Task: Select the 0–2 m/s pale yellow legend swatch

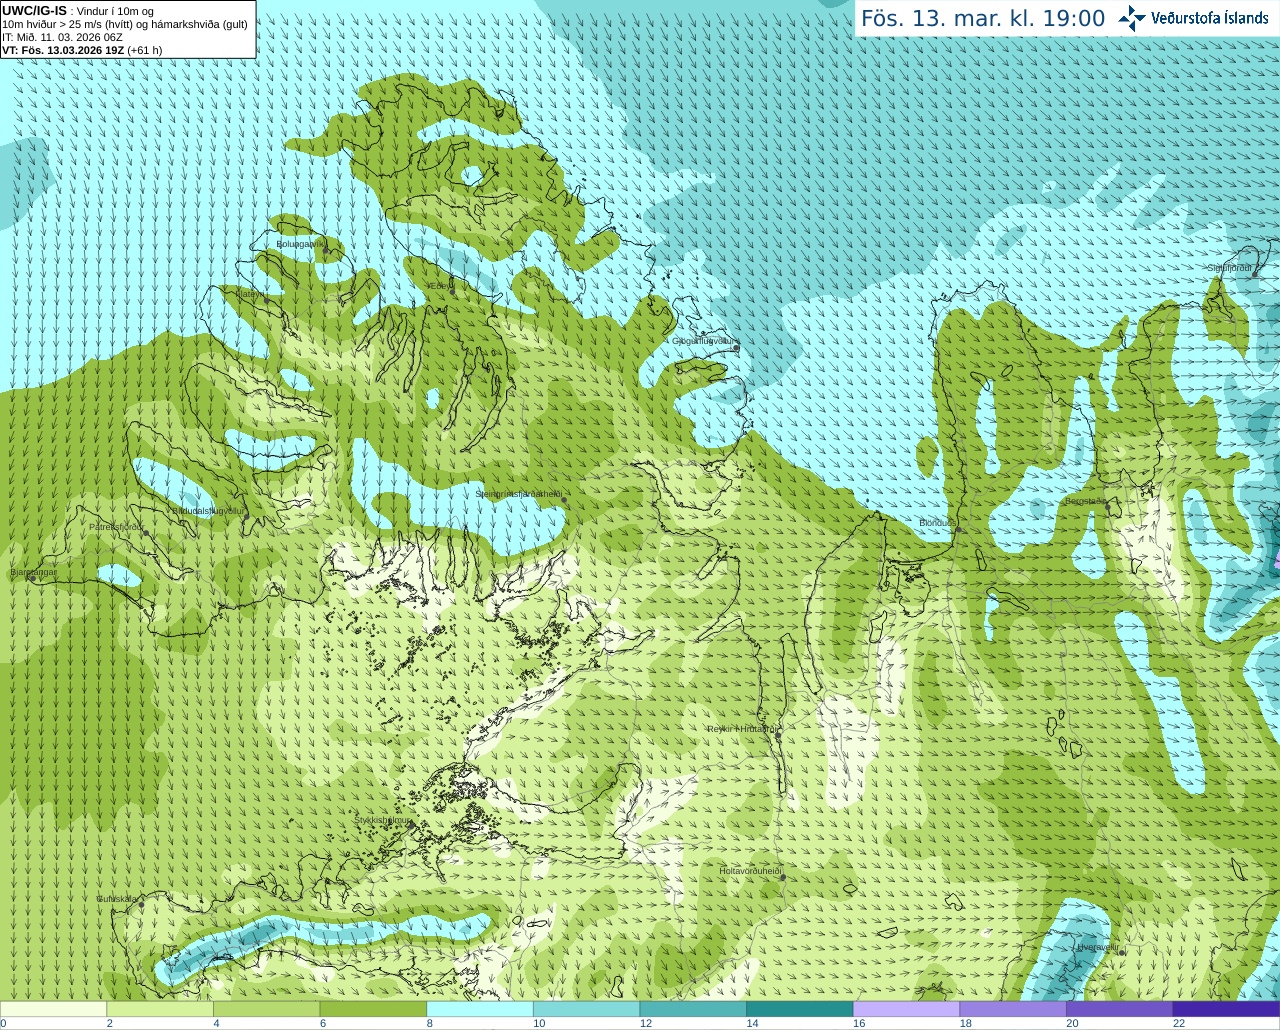Action: [x=53, y=1009]
